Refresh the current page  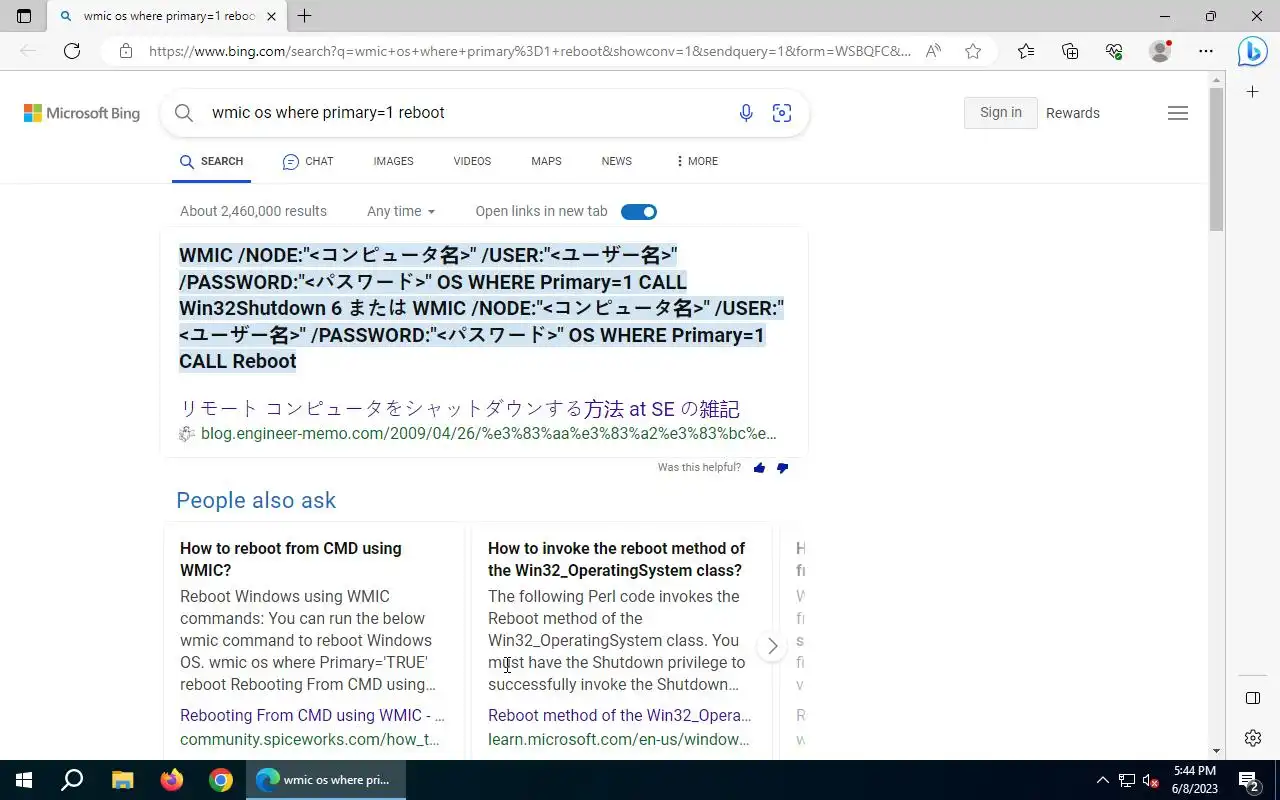(x=72, y=51)
